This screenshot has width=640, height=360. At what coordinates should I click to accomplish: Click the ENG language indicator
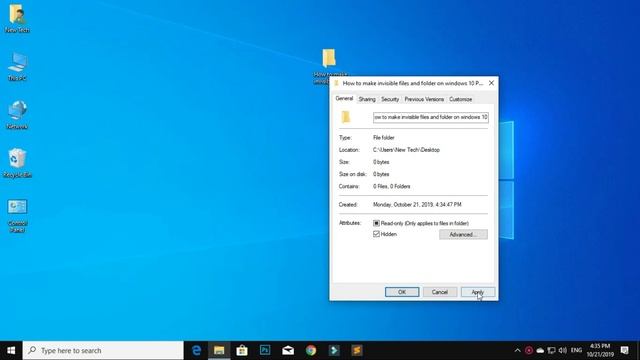576,350
